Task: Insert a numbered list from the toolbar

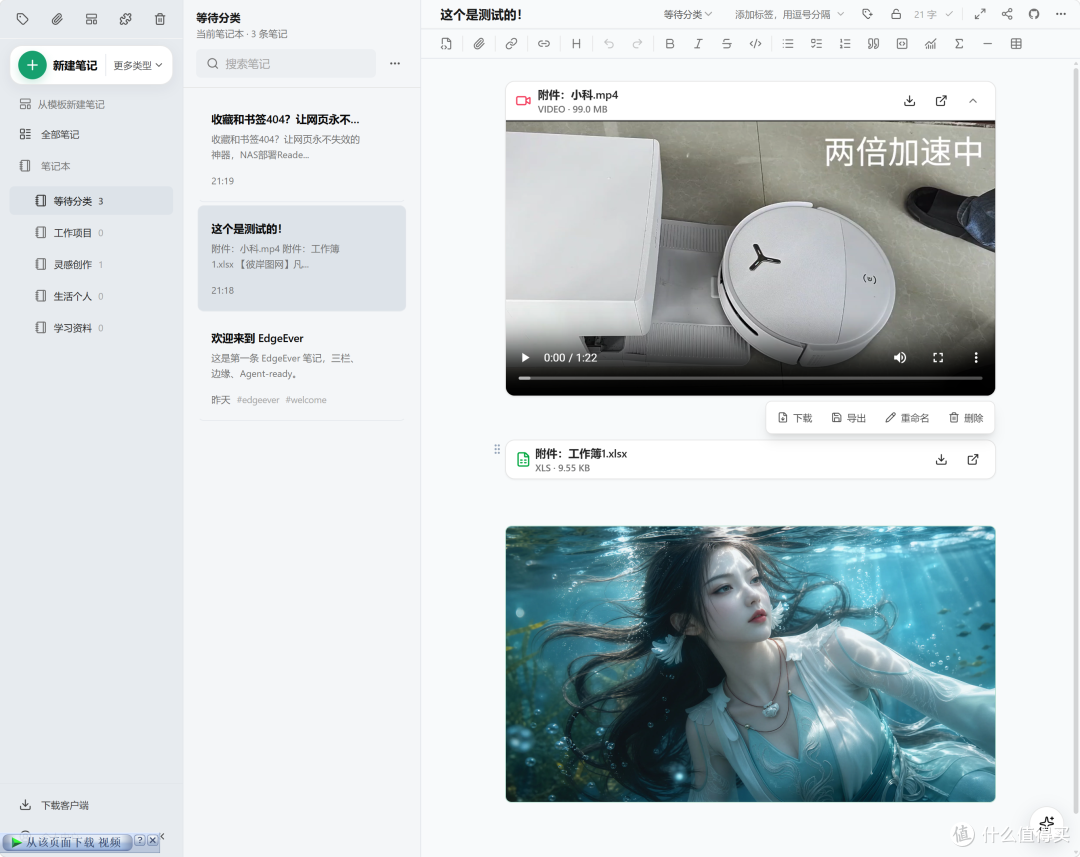Action: click(x=845, y=44)
